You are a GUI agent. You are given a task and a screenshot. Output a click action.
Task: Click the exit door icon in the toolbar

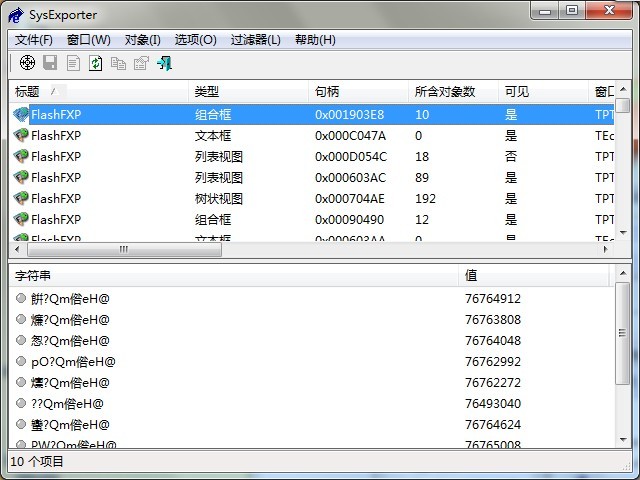click(x=164, y=63)
